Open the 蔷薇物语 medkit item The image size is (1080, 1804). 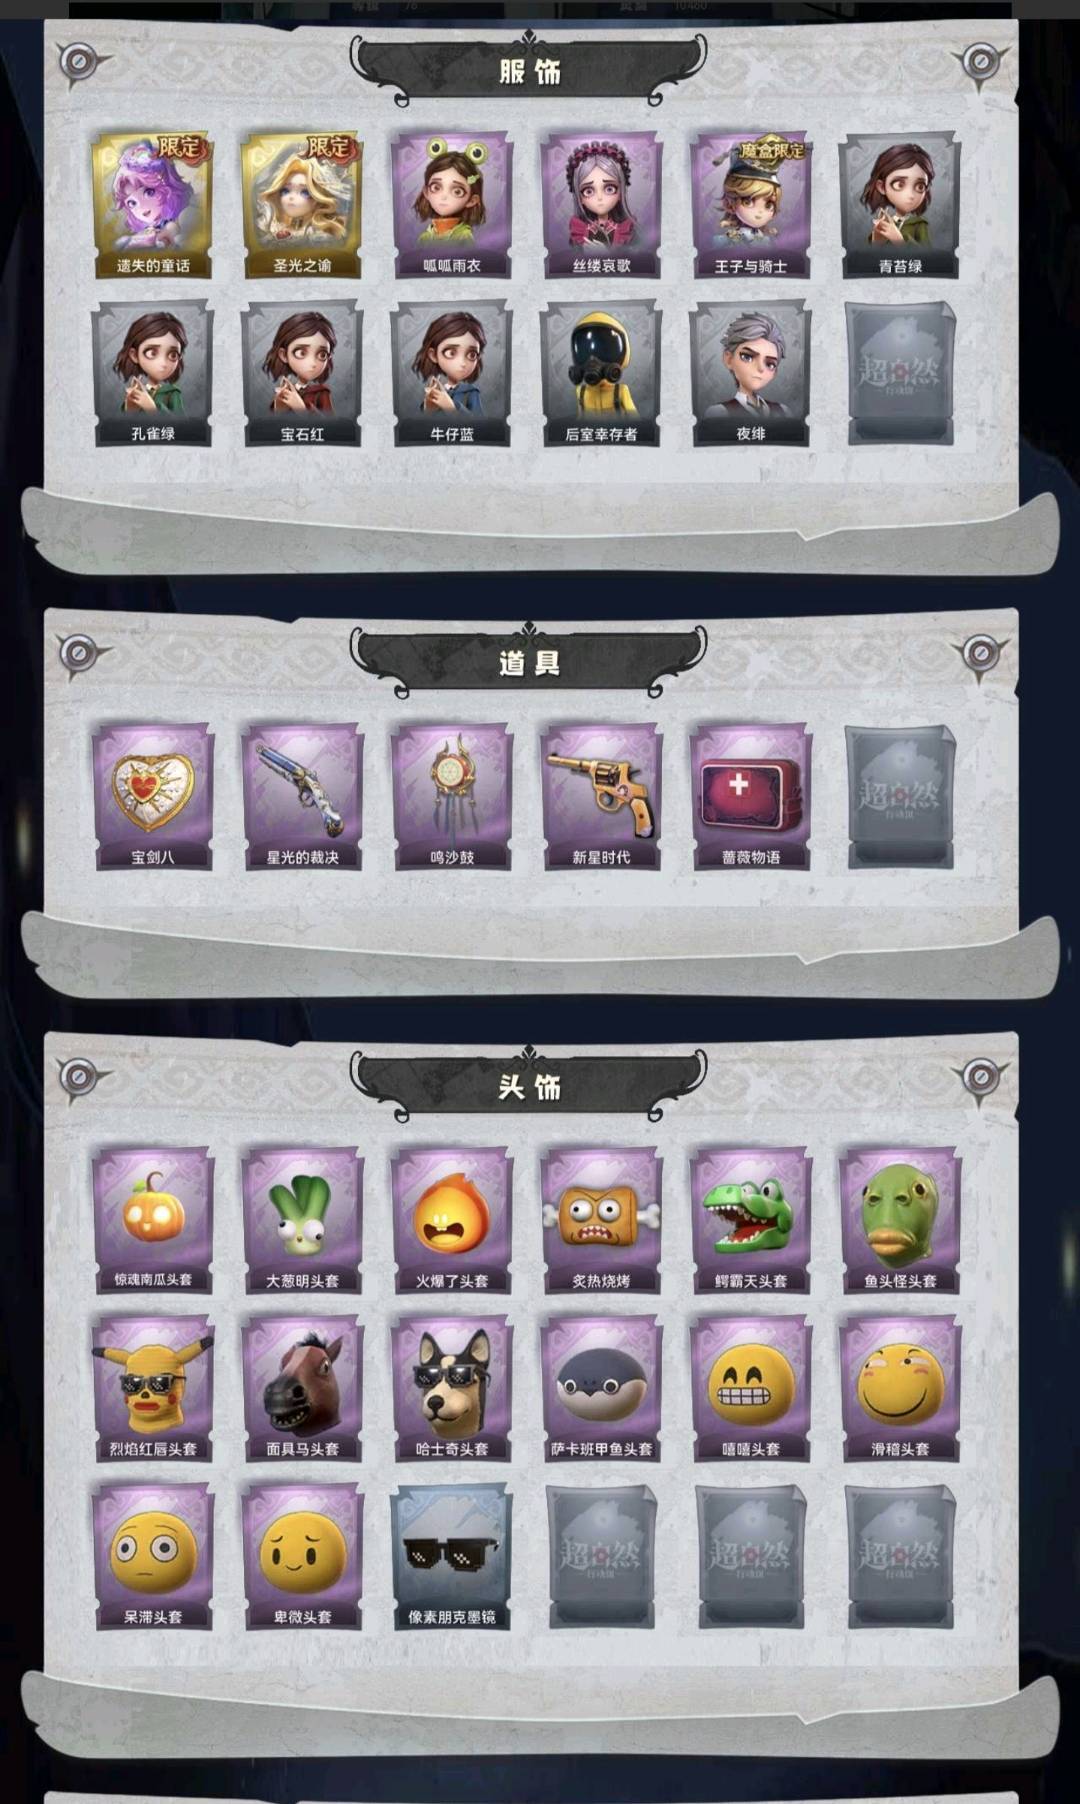point(751,796)
